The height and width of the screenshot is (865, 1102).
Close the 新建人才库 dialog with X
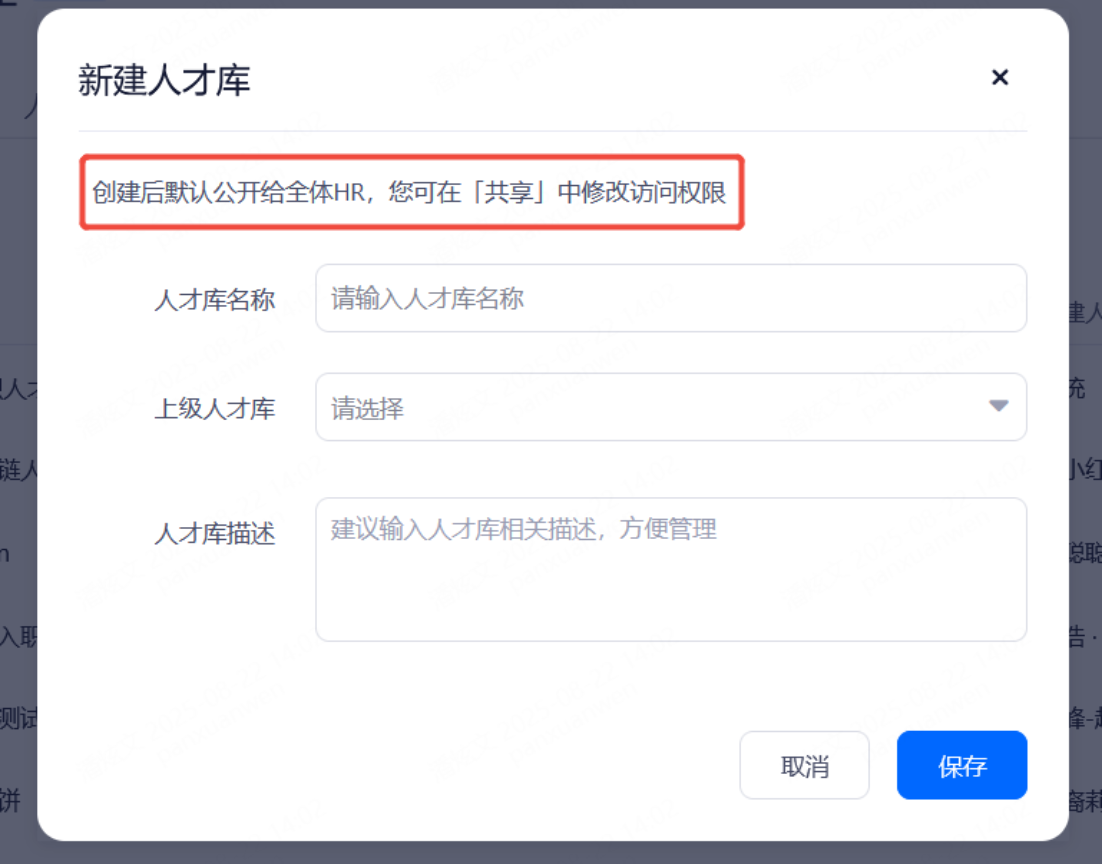(999, 78)
